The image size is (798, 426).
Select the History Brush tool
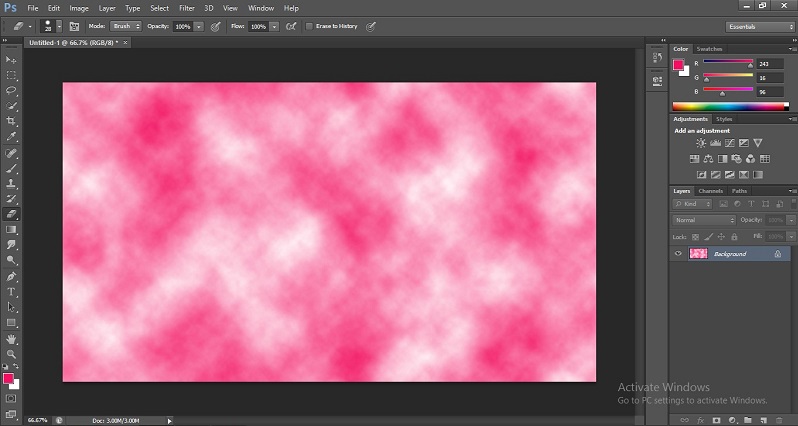coord(11,199)
